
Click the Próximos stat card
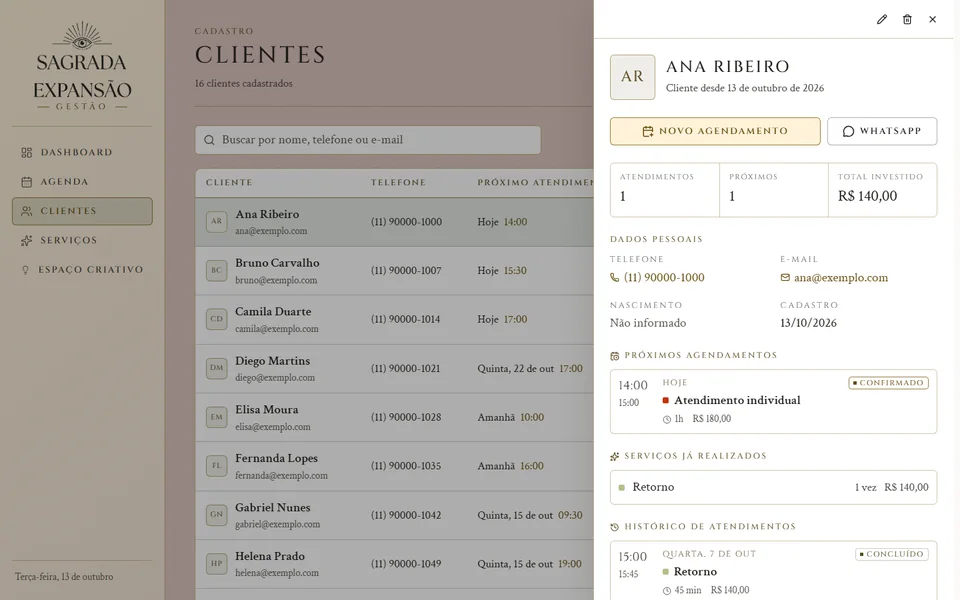774,190
